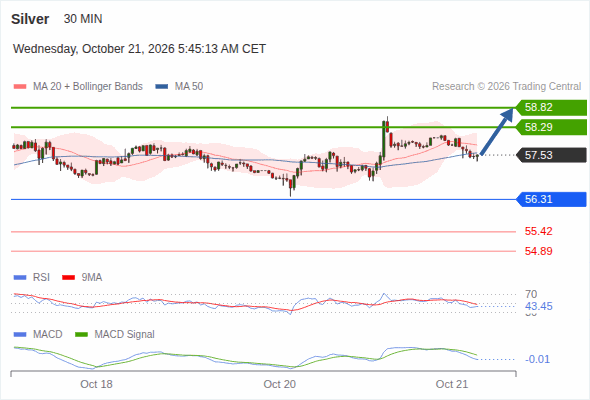Click the RSI legend color marker
Screen dimensions: 590x400
point(20,278)
